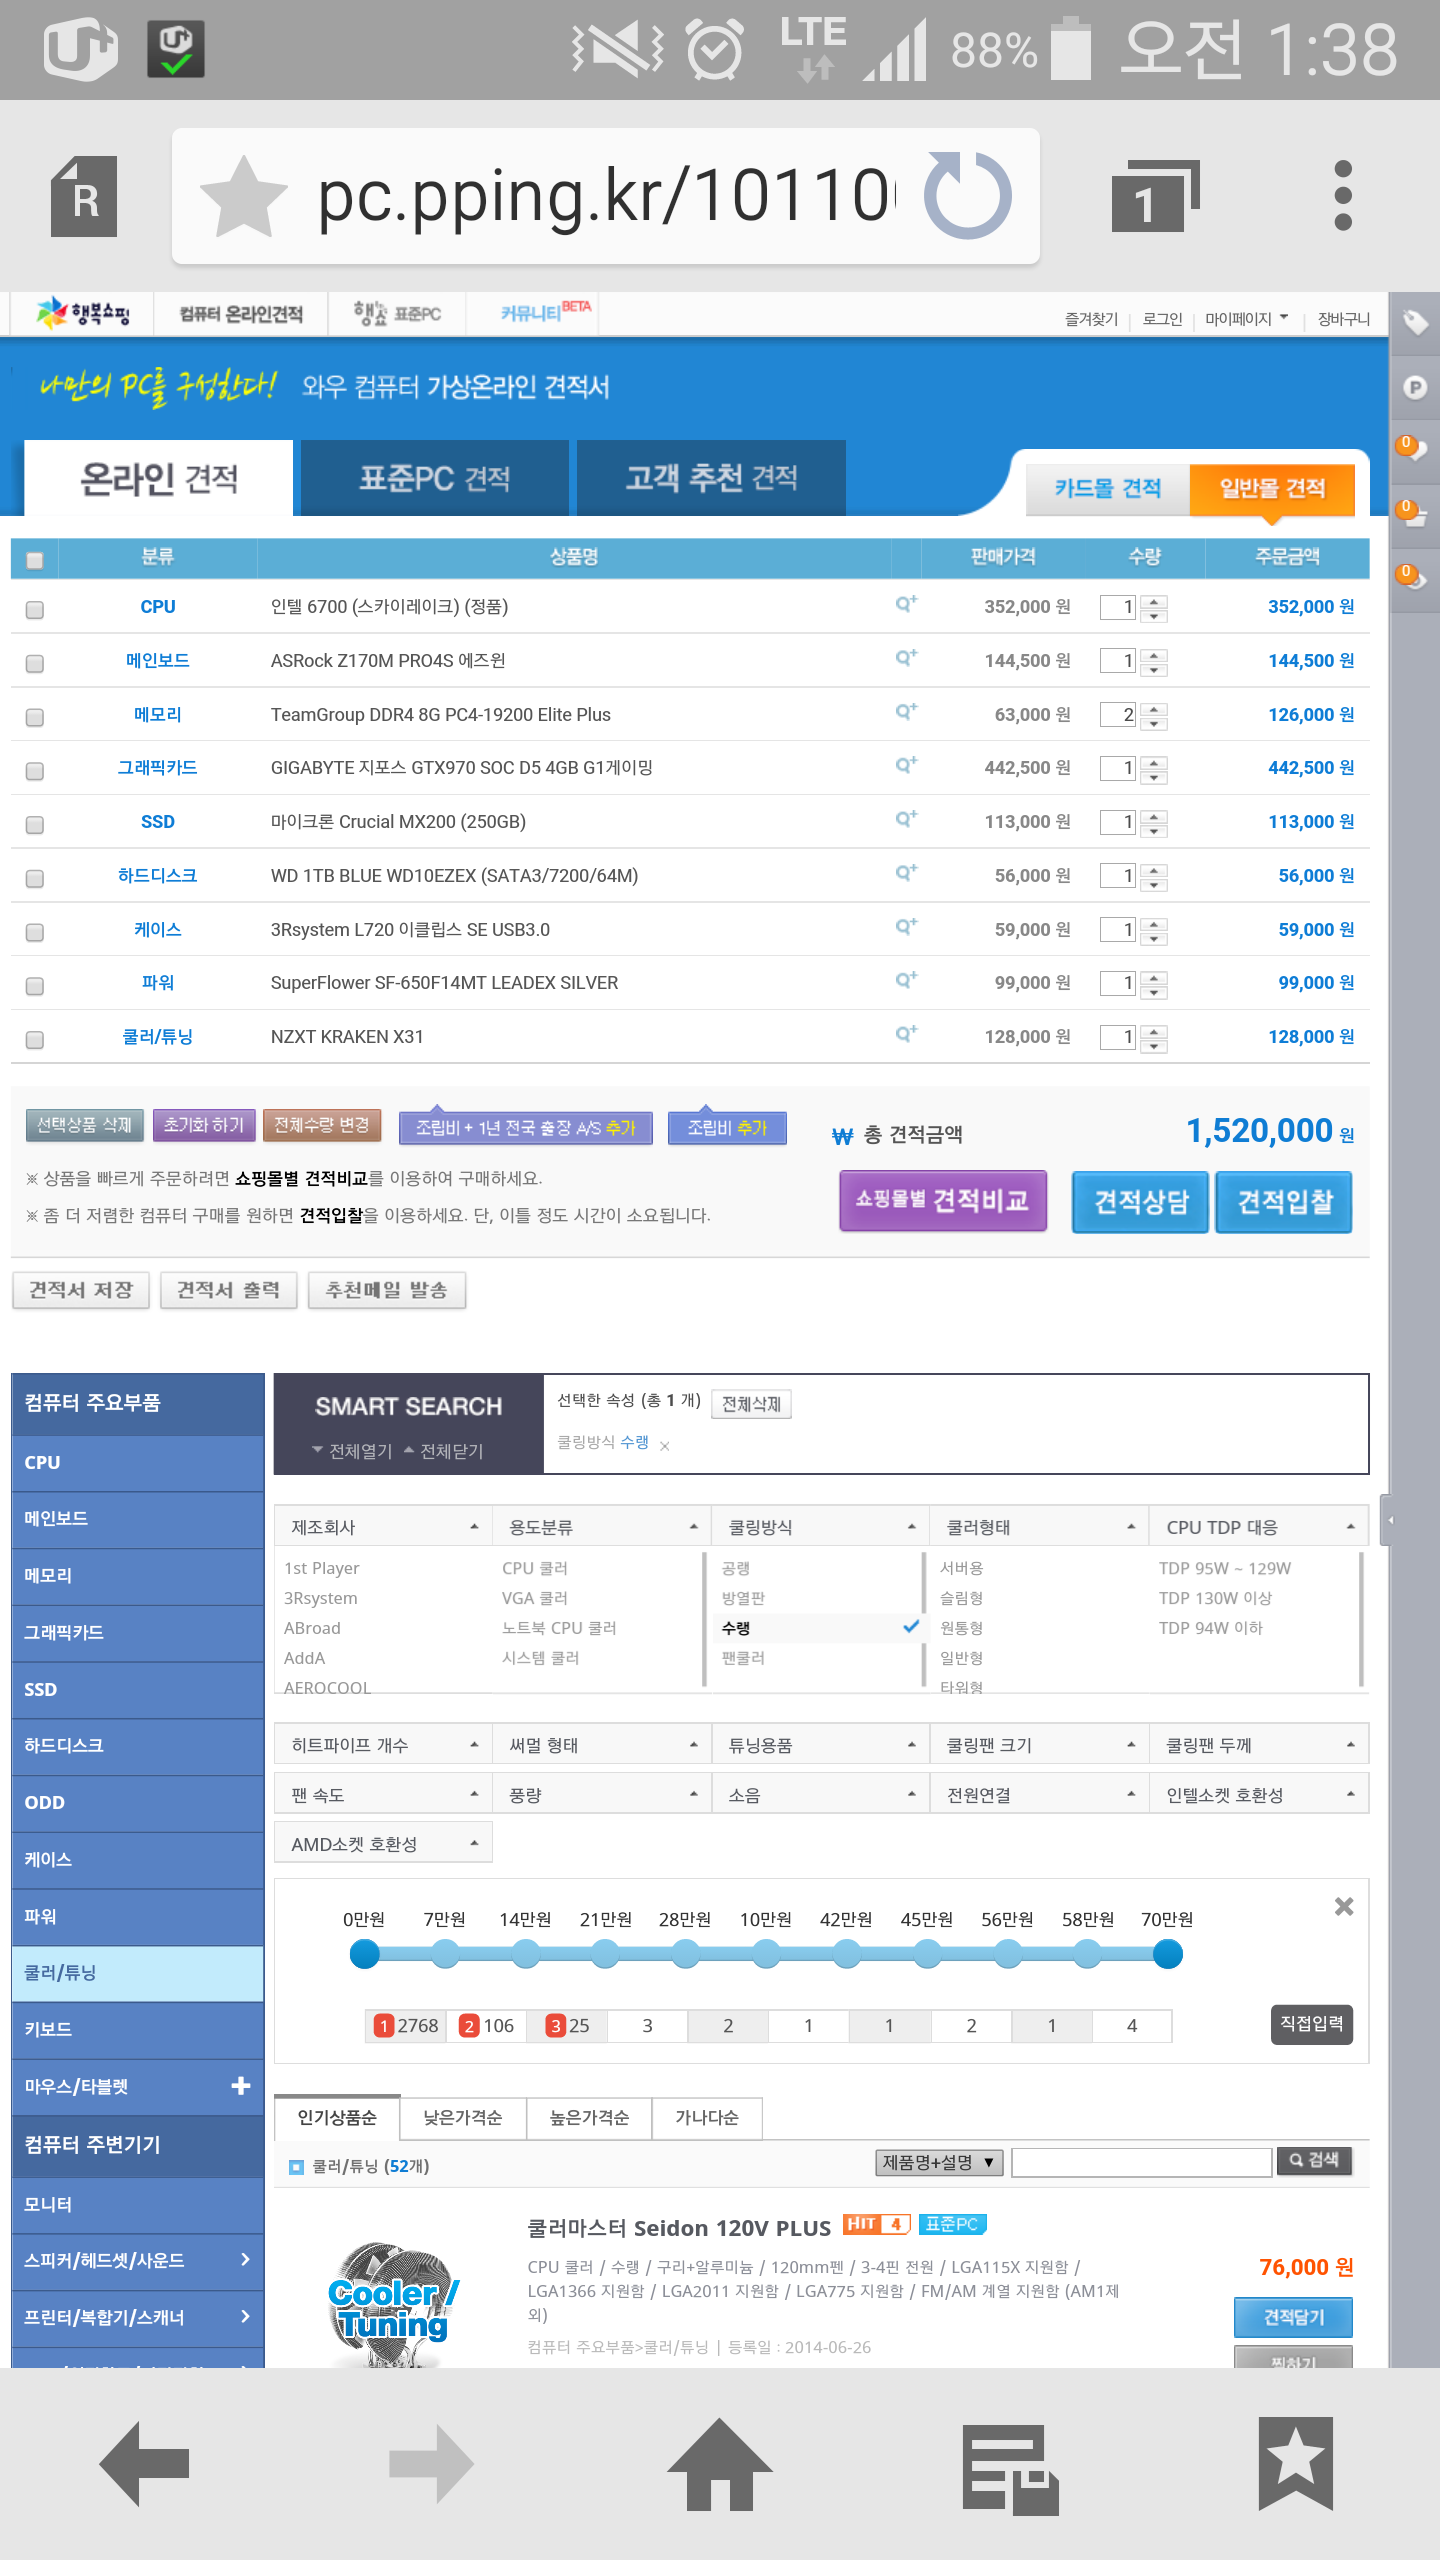
Task: Open the browser three-dot menu
Action: coord(1343,196)
